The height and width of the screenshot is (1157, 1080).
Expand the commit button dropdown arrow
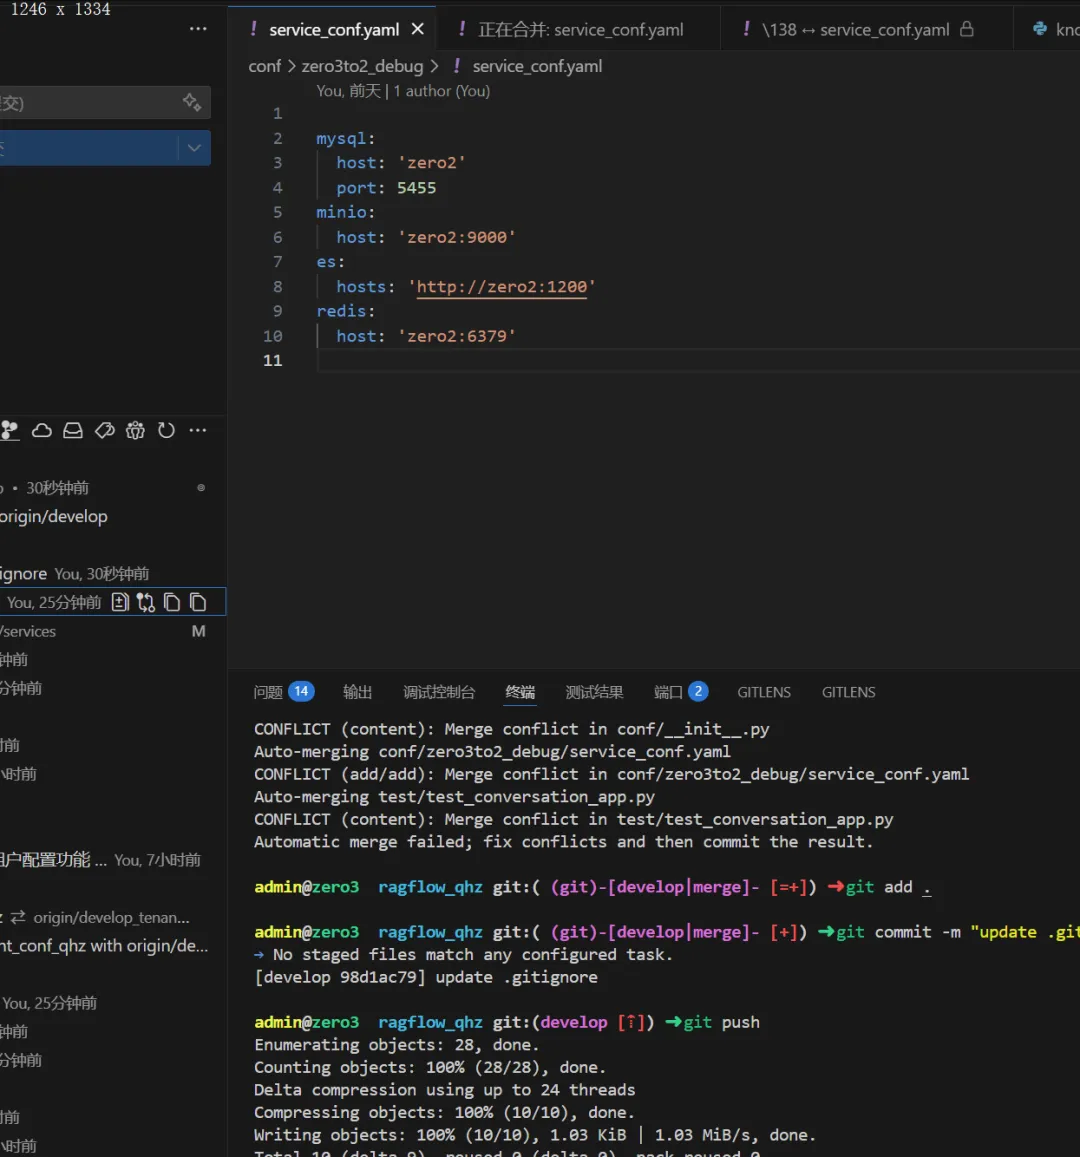(194, 148)
